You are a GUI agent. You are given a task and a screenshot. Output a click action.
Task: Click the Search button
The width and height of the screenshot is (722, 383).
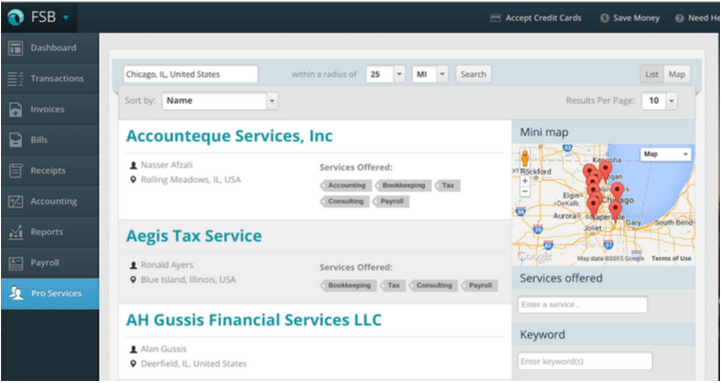click(x=473, y=74)
